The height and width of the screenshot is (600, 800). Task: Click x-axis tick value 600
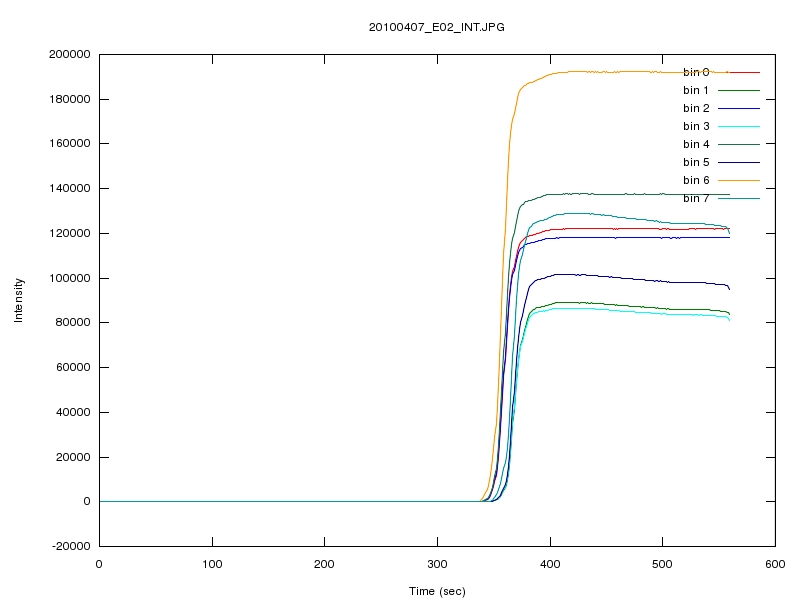(775, 564)
